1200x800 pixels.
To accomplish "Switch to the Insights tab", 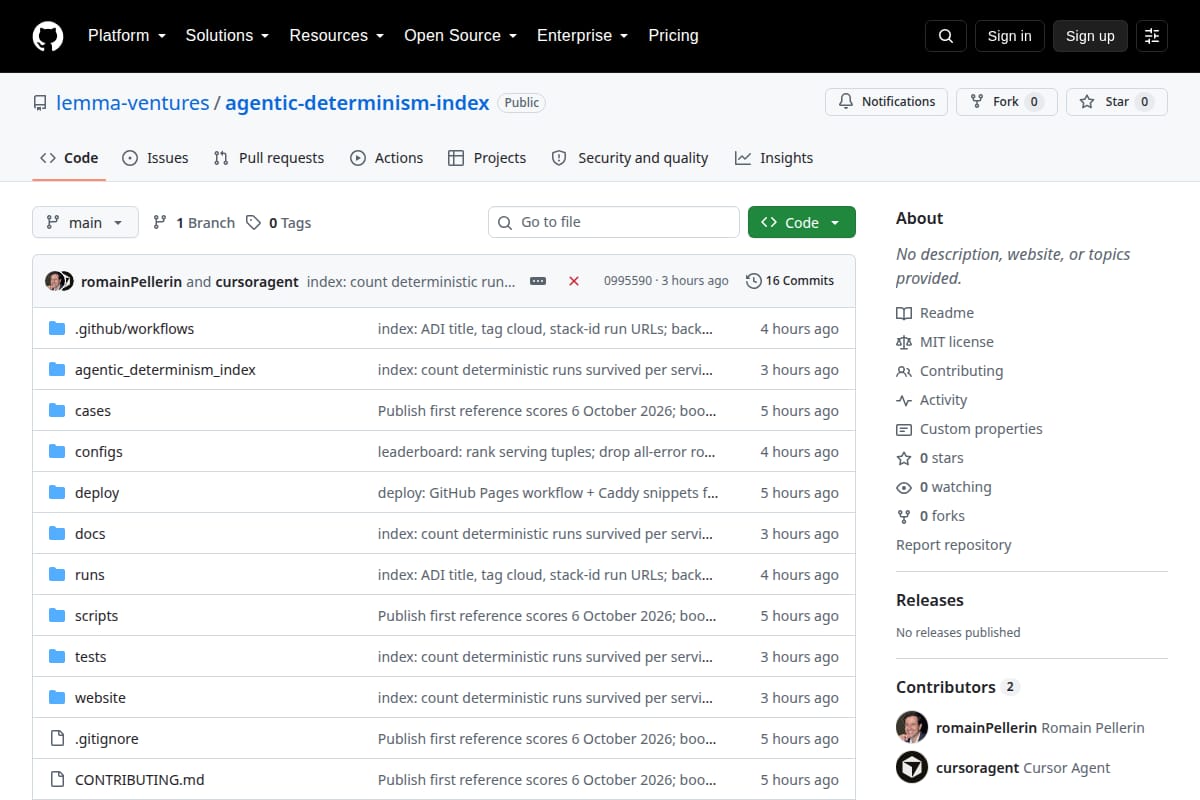I will tap(774, 158).
